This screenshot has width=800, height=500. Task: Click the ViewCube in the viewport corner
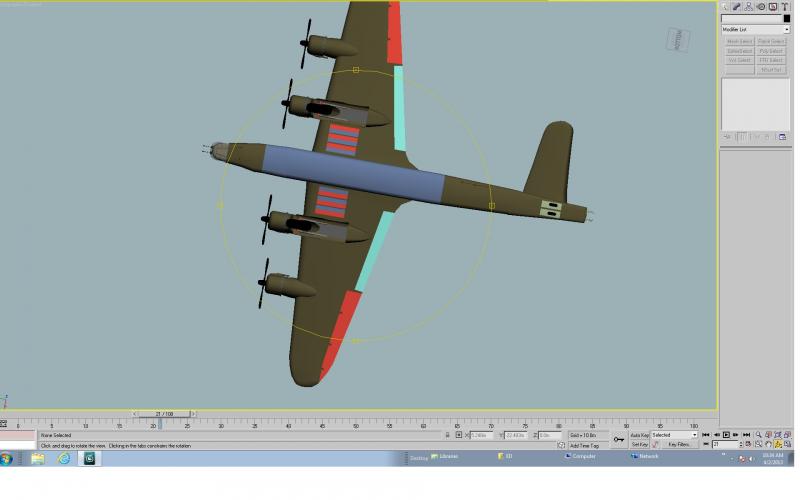[678, 39]
